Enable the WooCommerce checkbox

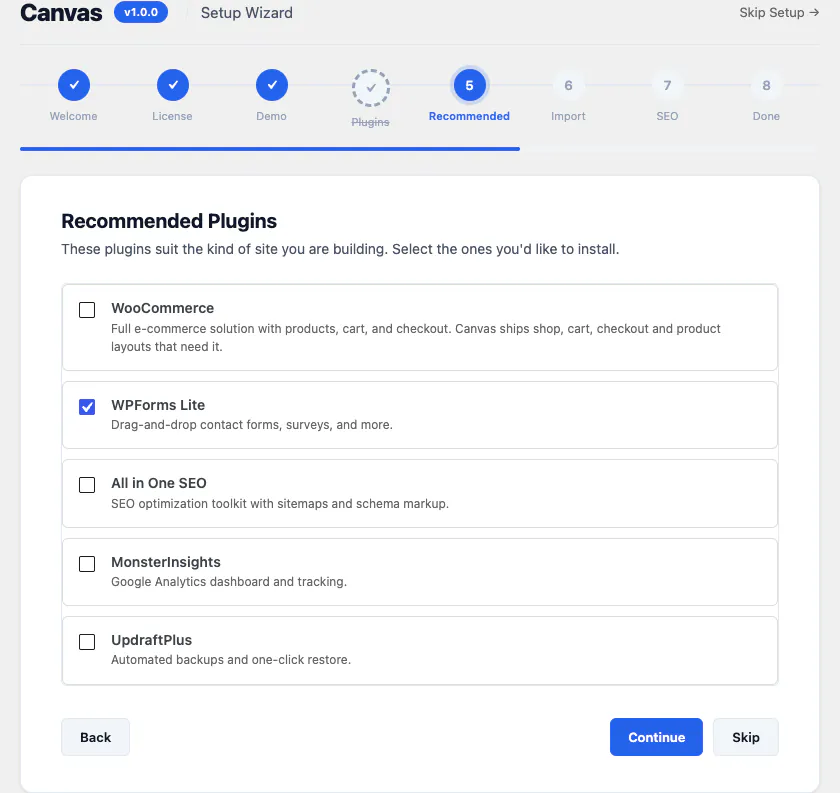[87, 310]
